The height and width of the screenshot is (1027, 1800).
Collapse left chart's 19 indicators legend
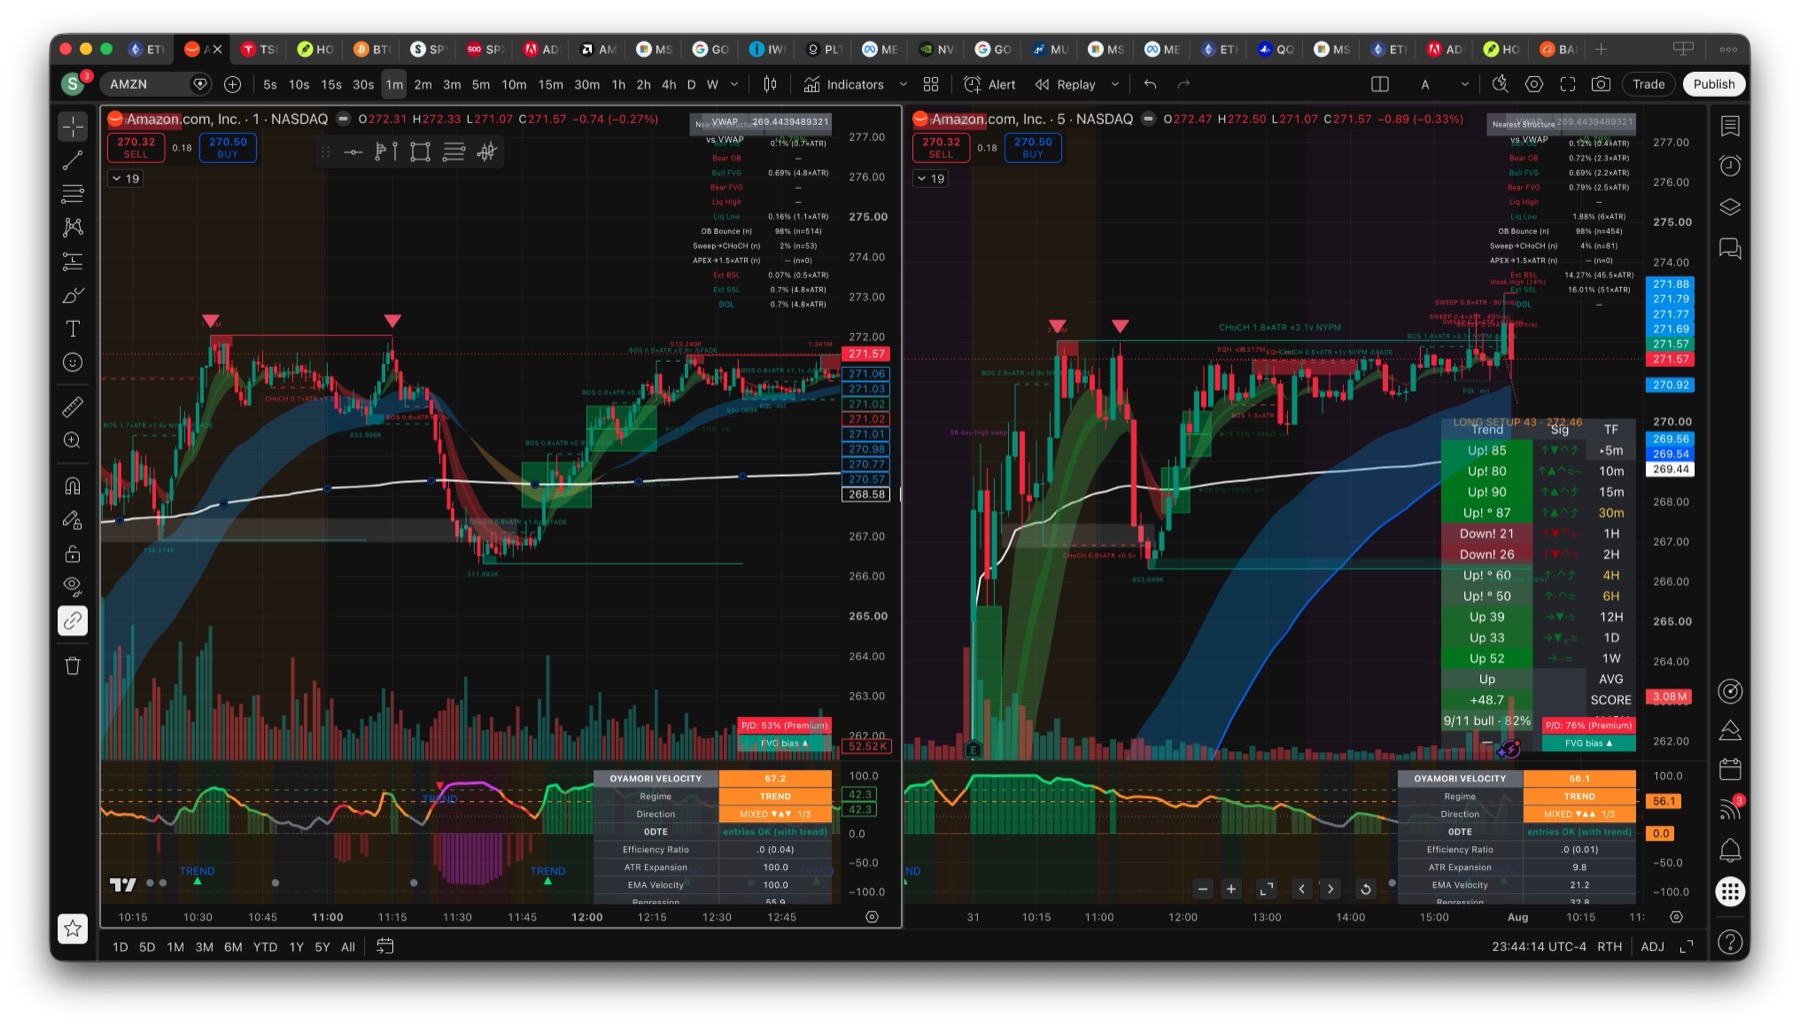point(126,179)
